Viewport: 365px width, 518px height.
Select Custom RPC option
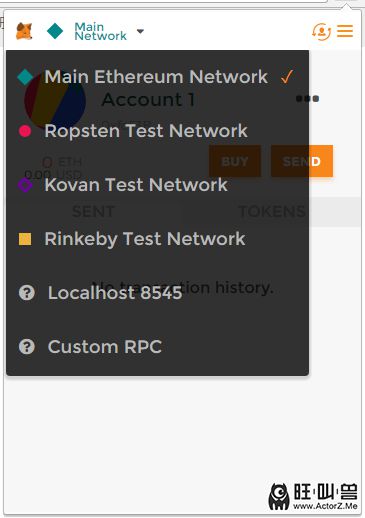[x=105, y=347]
